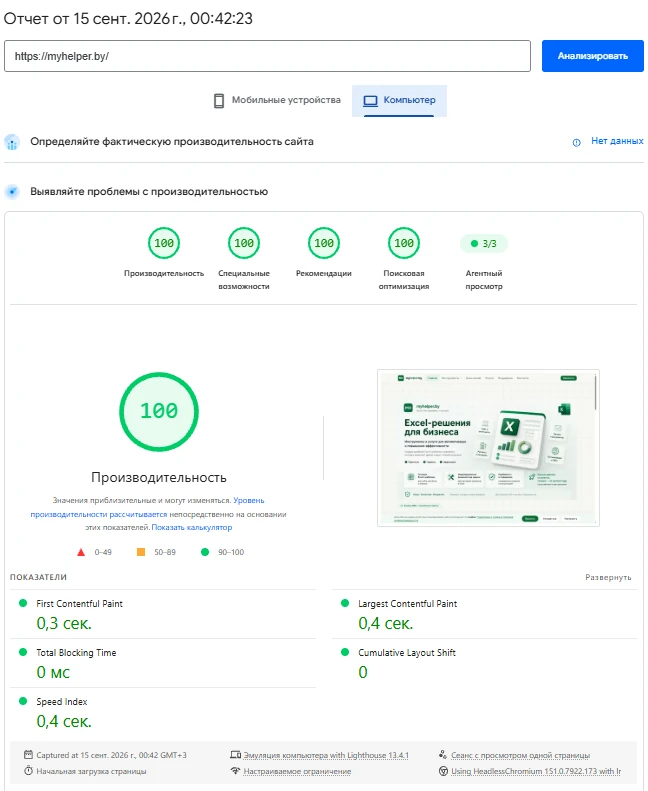Viewport: 648px width, 791px height.
Task: Click the 0,4 сек. value under Speed Index
Action: [64, 721]
